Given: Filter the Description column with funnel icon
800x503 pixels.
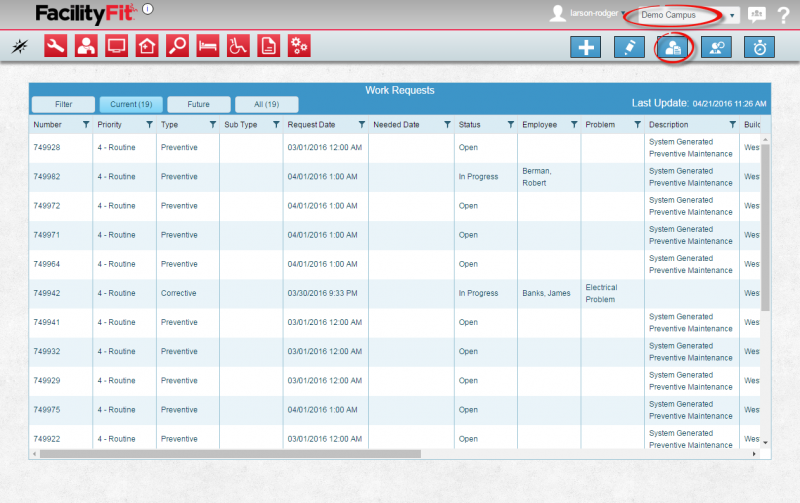Looking at the screenshot, I should coord(733,124).
